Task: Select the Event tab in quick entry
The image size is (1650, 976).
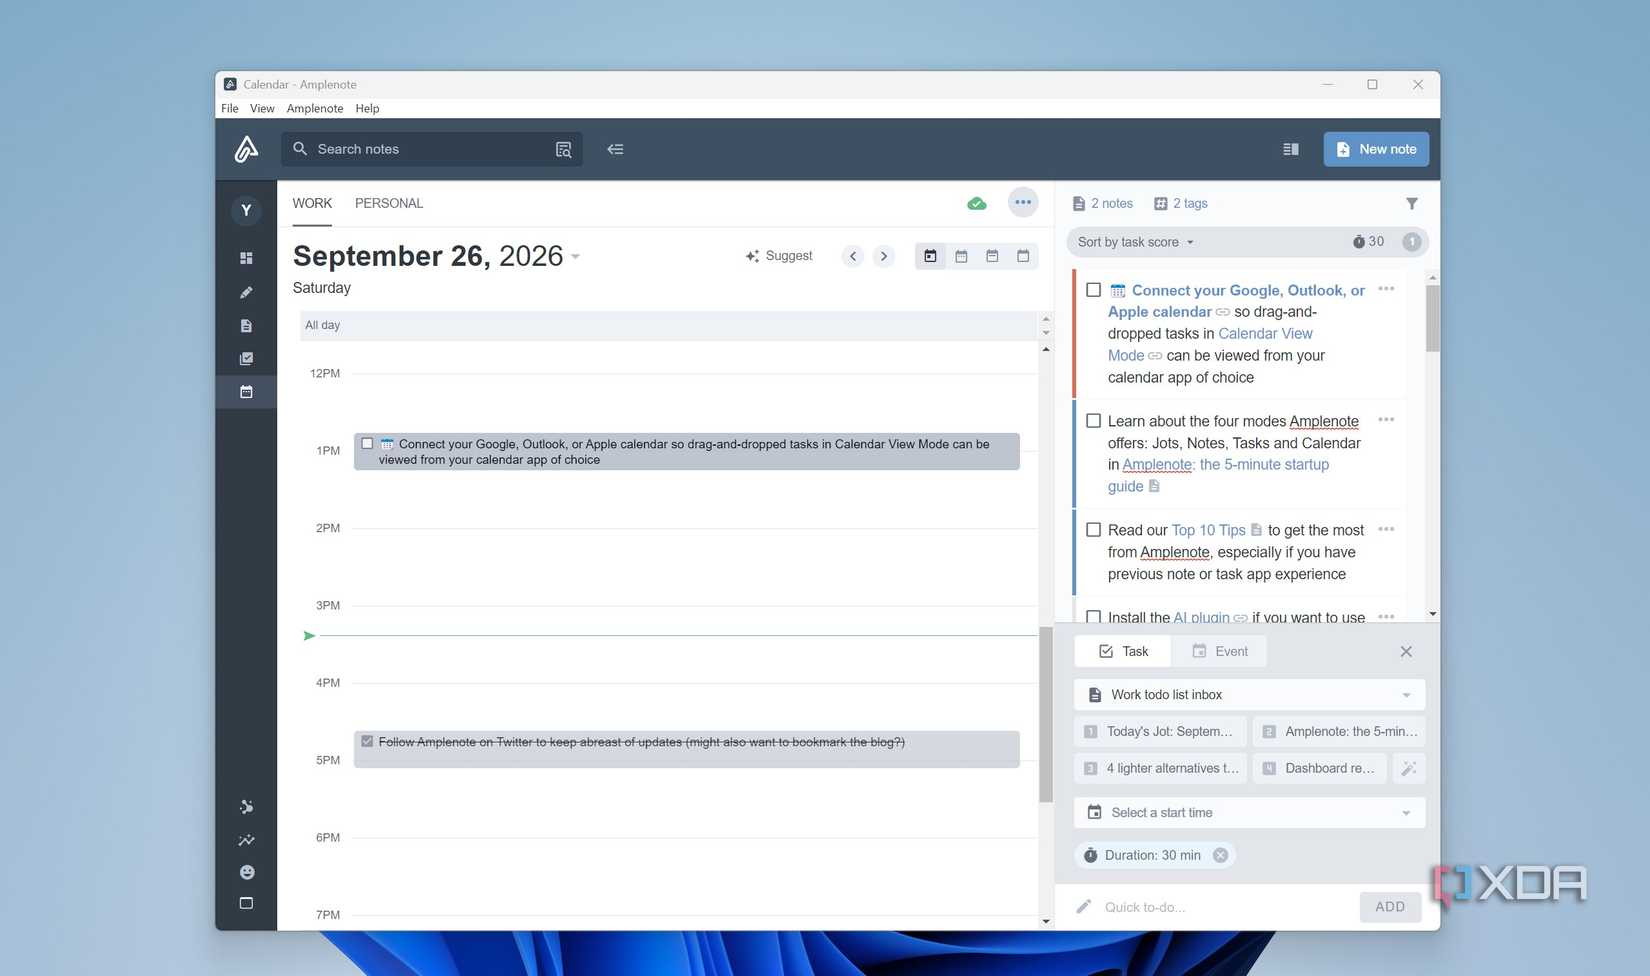Action: pos(1220,651)
